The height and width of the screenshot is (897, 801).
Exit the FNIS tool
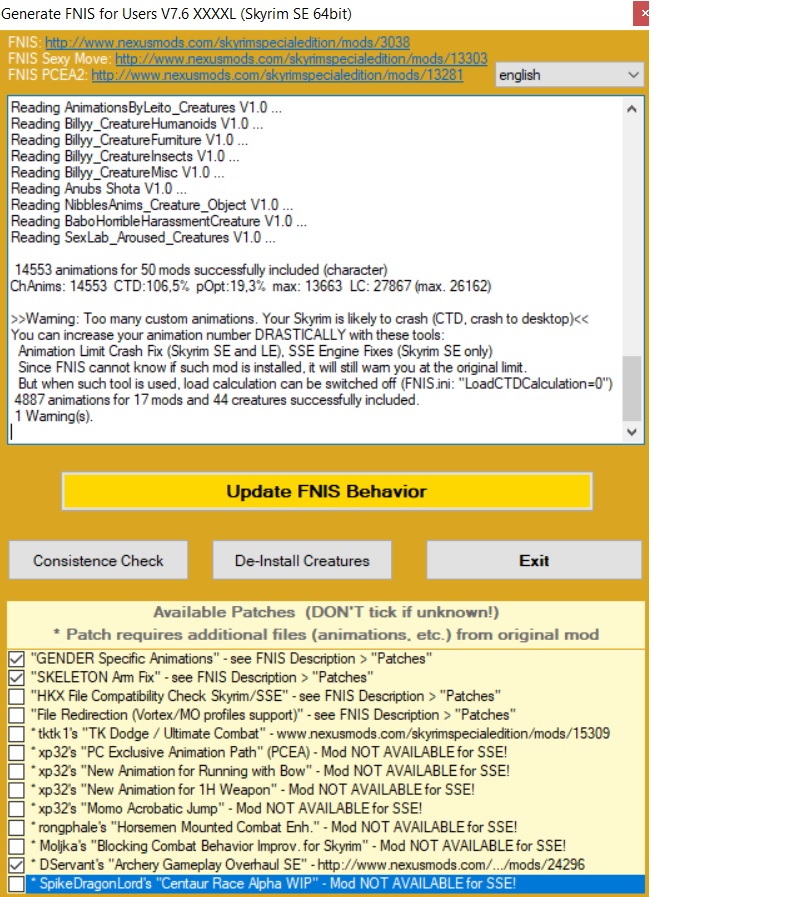pos(534,560)
